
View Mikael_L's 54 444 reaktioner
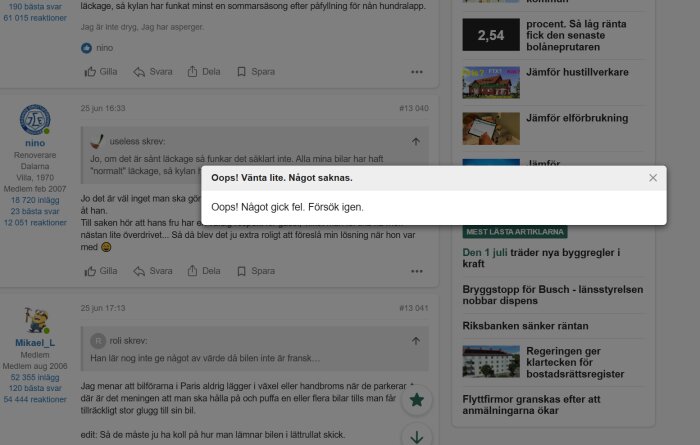click(35, 399)
